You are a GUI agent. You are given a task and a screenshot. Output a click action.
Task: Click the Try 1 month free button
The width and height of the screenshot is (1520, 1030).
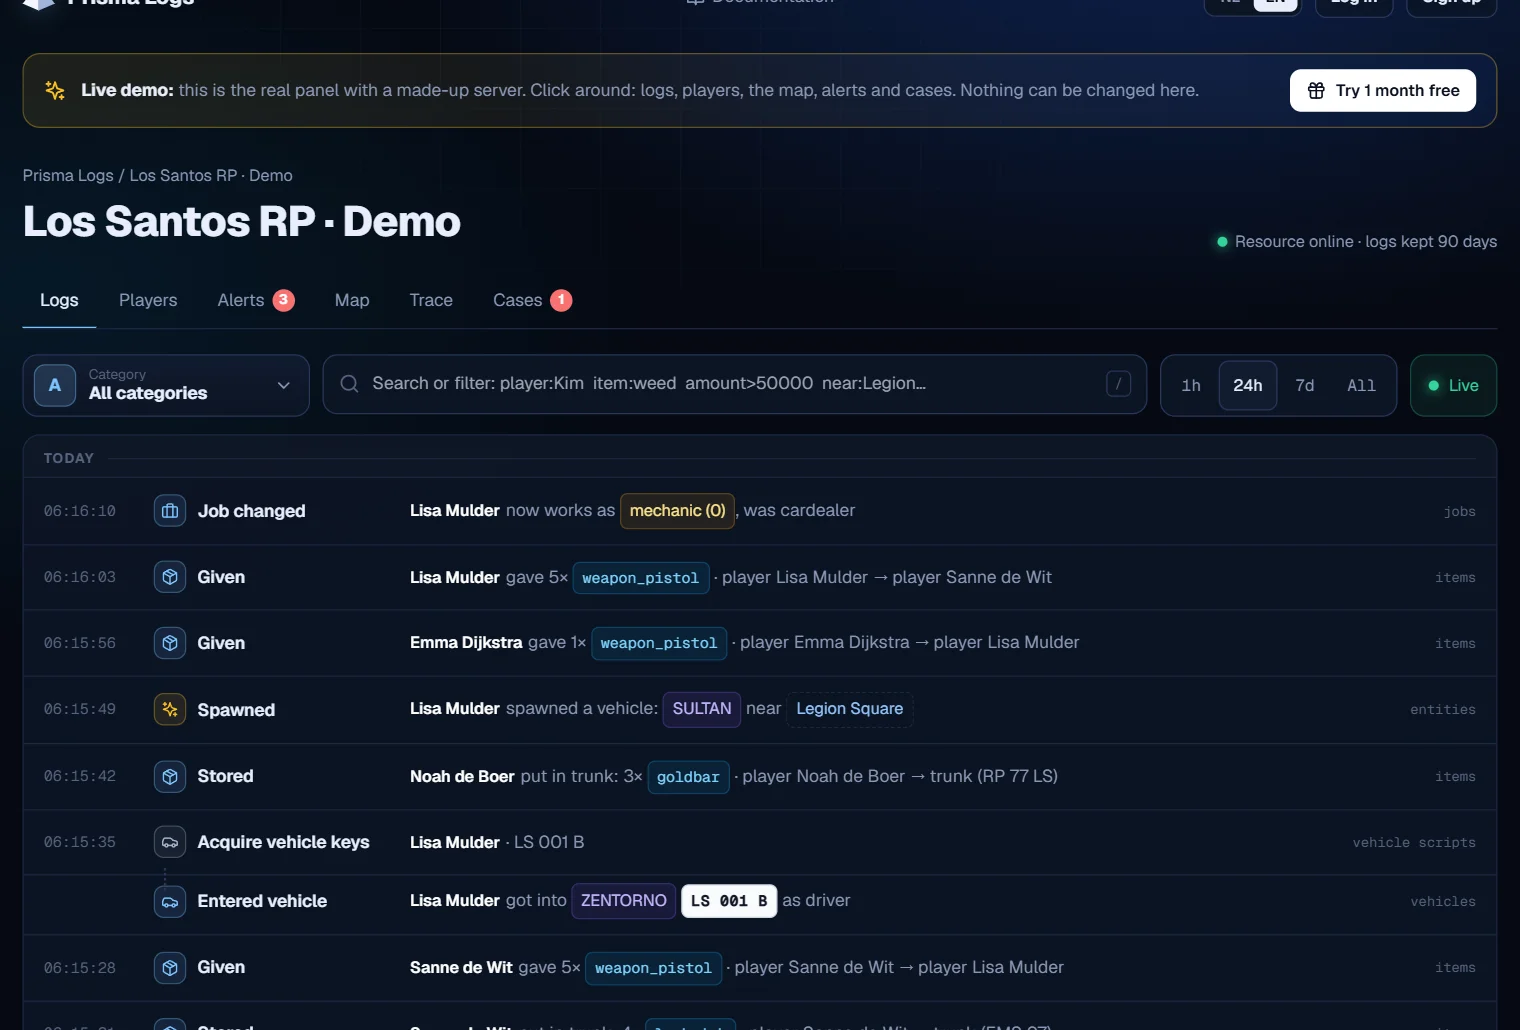[1383, 90]
